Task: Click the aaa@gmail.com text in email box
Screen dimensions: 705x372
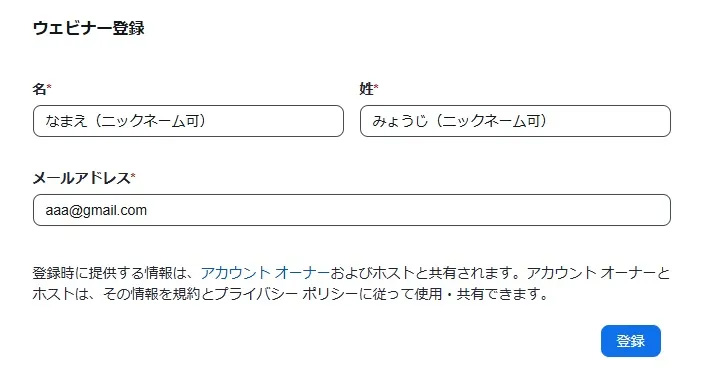Action: pyautogui.click(x=96, y=210)
